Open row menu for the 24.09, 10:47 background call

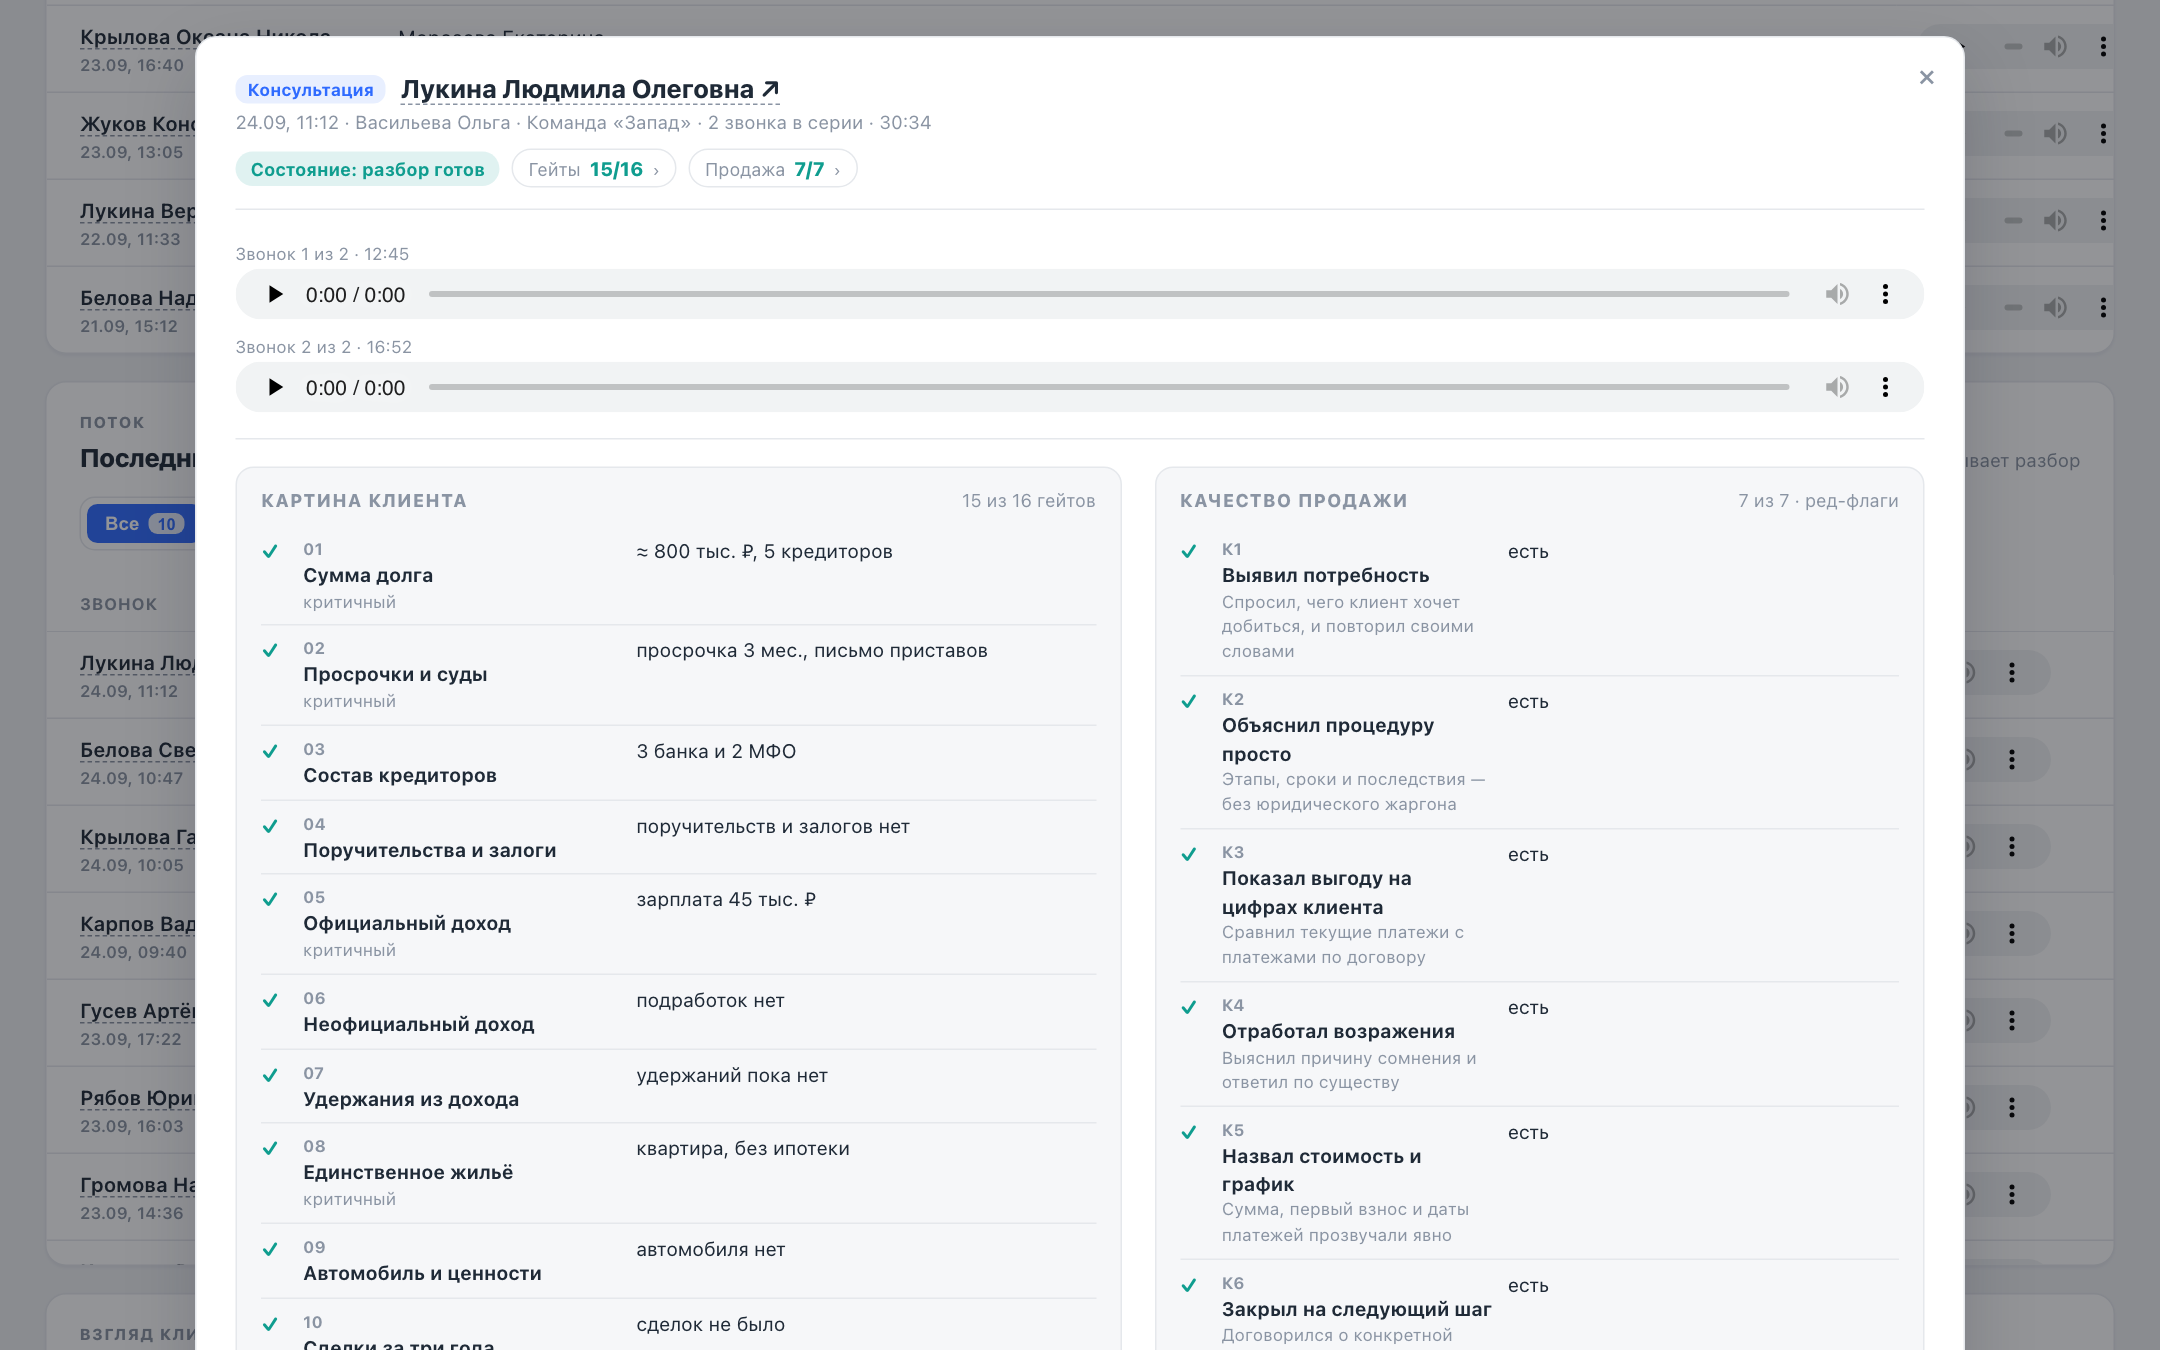(x=2012, y=759)
